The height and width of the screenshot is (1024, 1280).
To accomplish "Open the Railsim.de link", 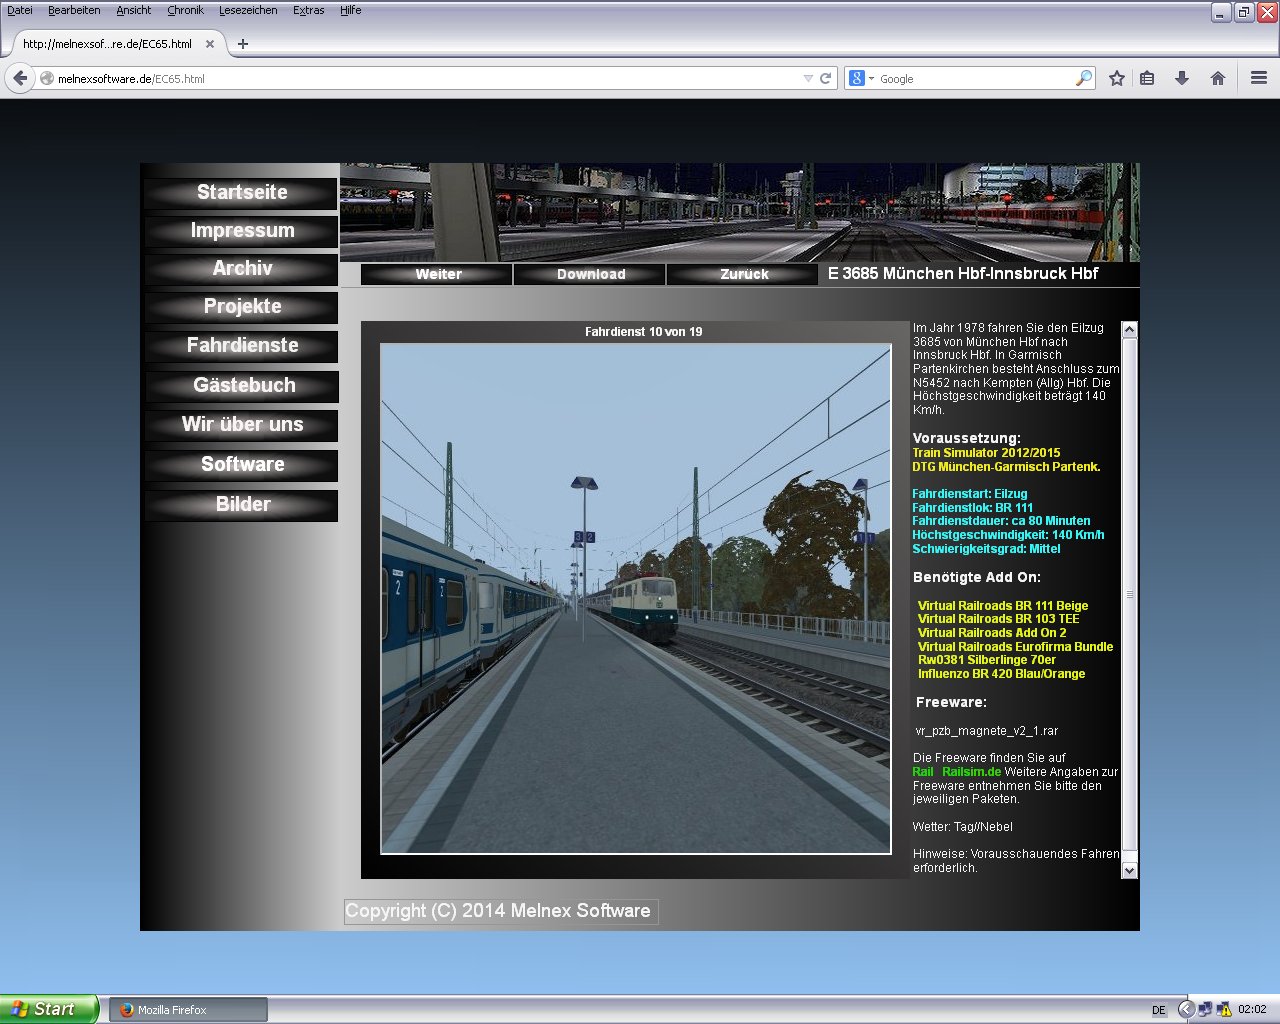I will 971,772.
